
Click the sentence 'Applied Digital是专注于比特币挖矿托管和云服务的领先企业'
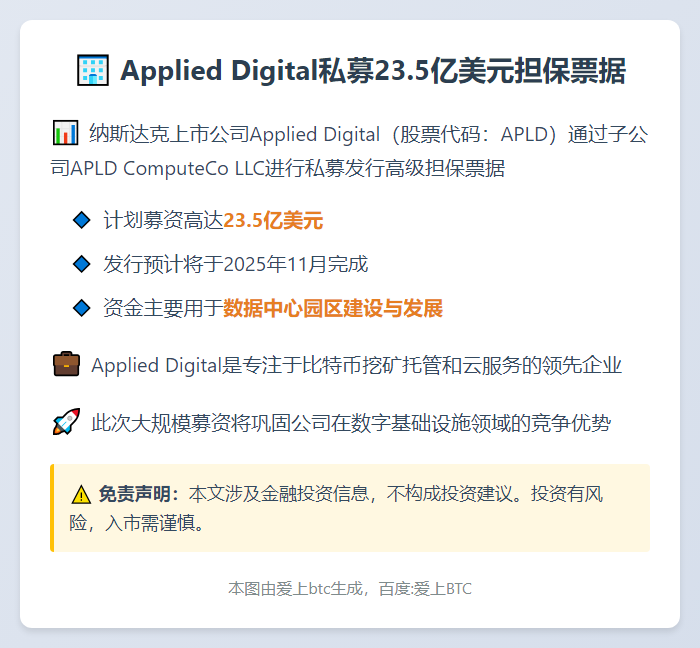[x=356, y=365]
